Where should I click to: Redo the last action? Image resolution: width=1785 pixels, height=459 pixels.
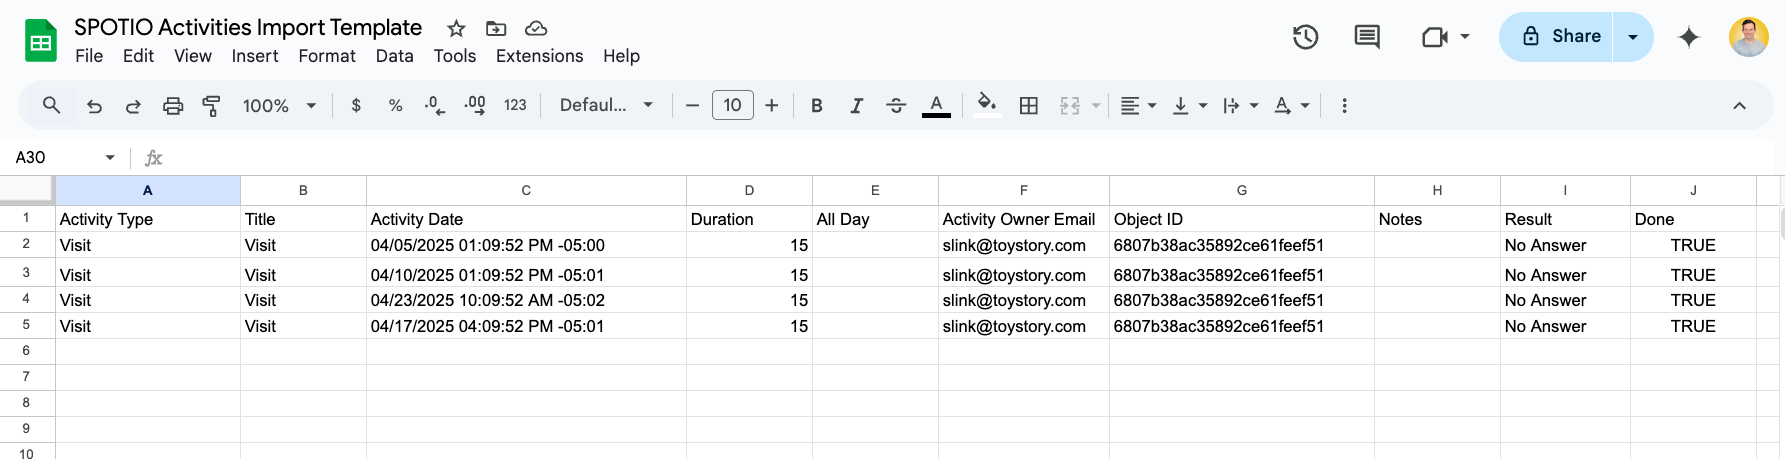[x=133, y=105]
